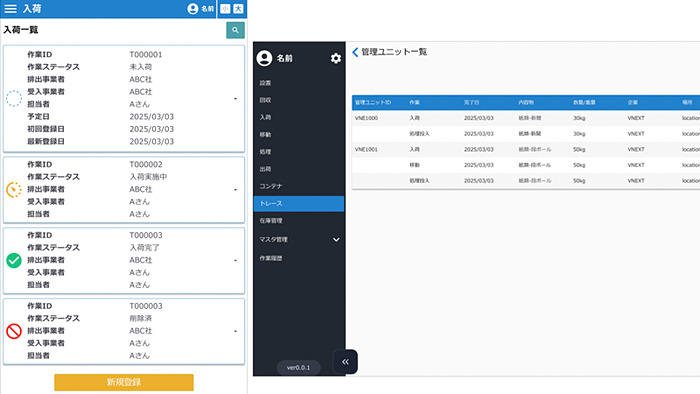Viewport: 700px width, 394px height.
Task: Open search in the 入荷一覧 list
Action: click(235, 30)
